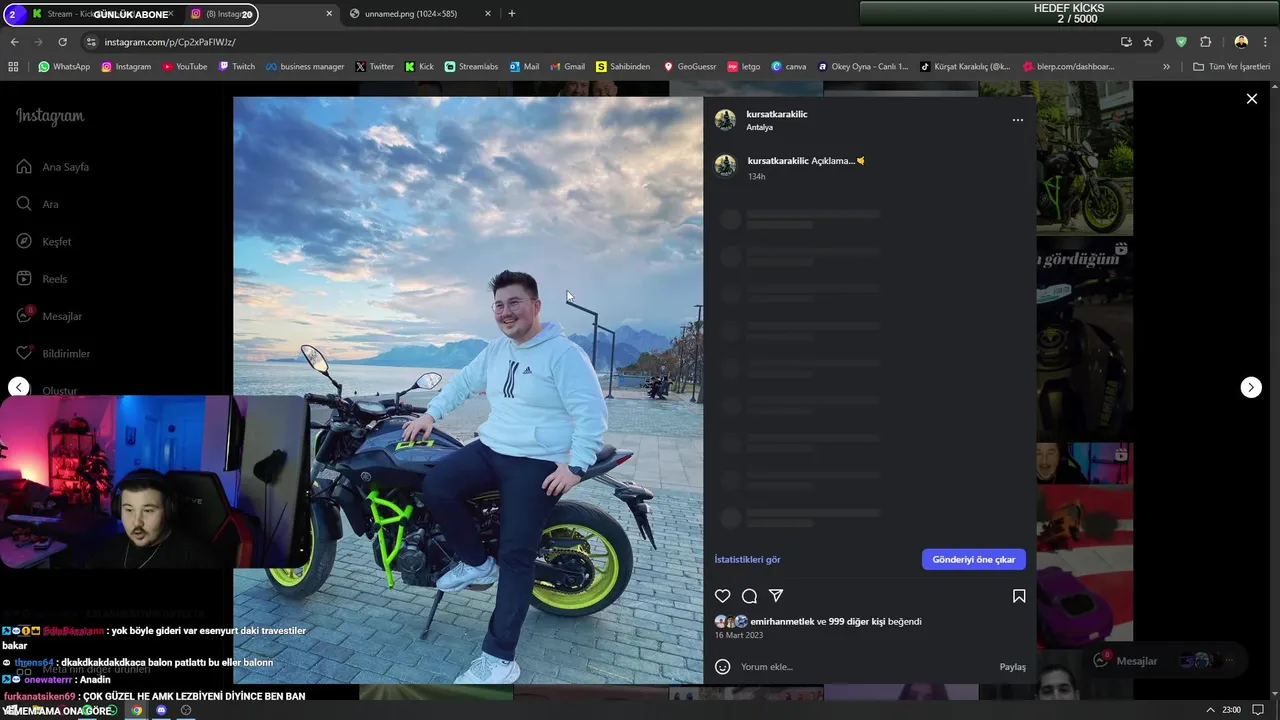Viewport: 1280px width, 720px height.
Task: Open comments via the speech bubble icon
Action: pyautogui.click(x=749, y=596)
